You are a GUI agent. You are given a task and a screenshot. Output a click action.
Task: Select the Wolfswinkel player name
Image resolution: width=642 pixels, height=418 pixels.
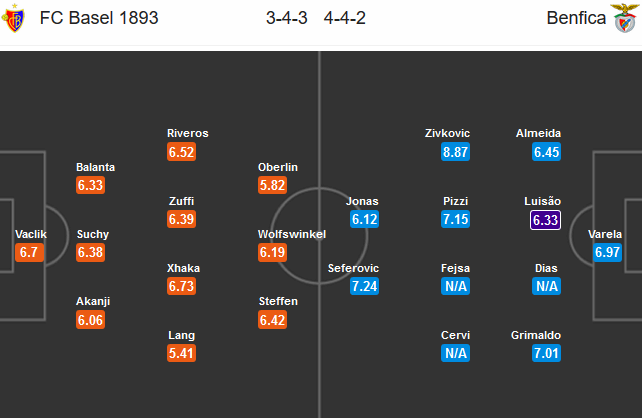click(292, 234)
